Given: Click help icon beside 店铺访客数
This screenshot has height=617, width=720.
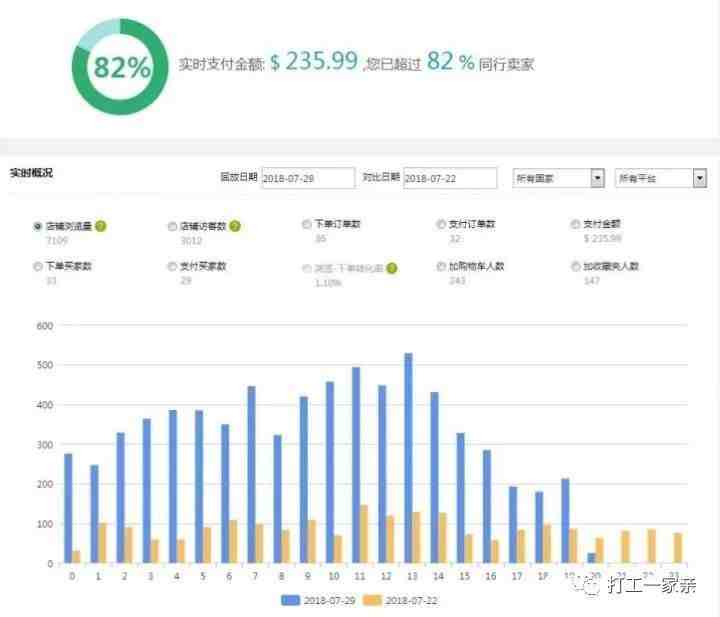Looking at the screenshot, I should tap(235, 226).
